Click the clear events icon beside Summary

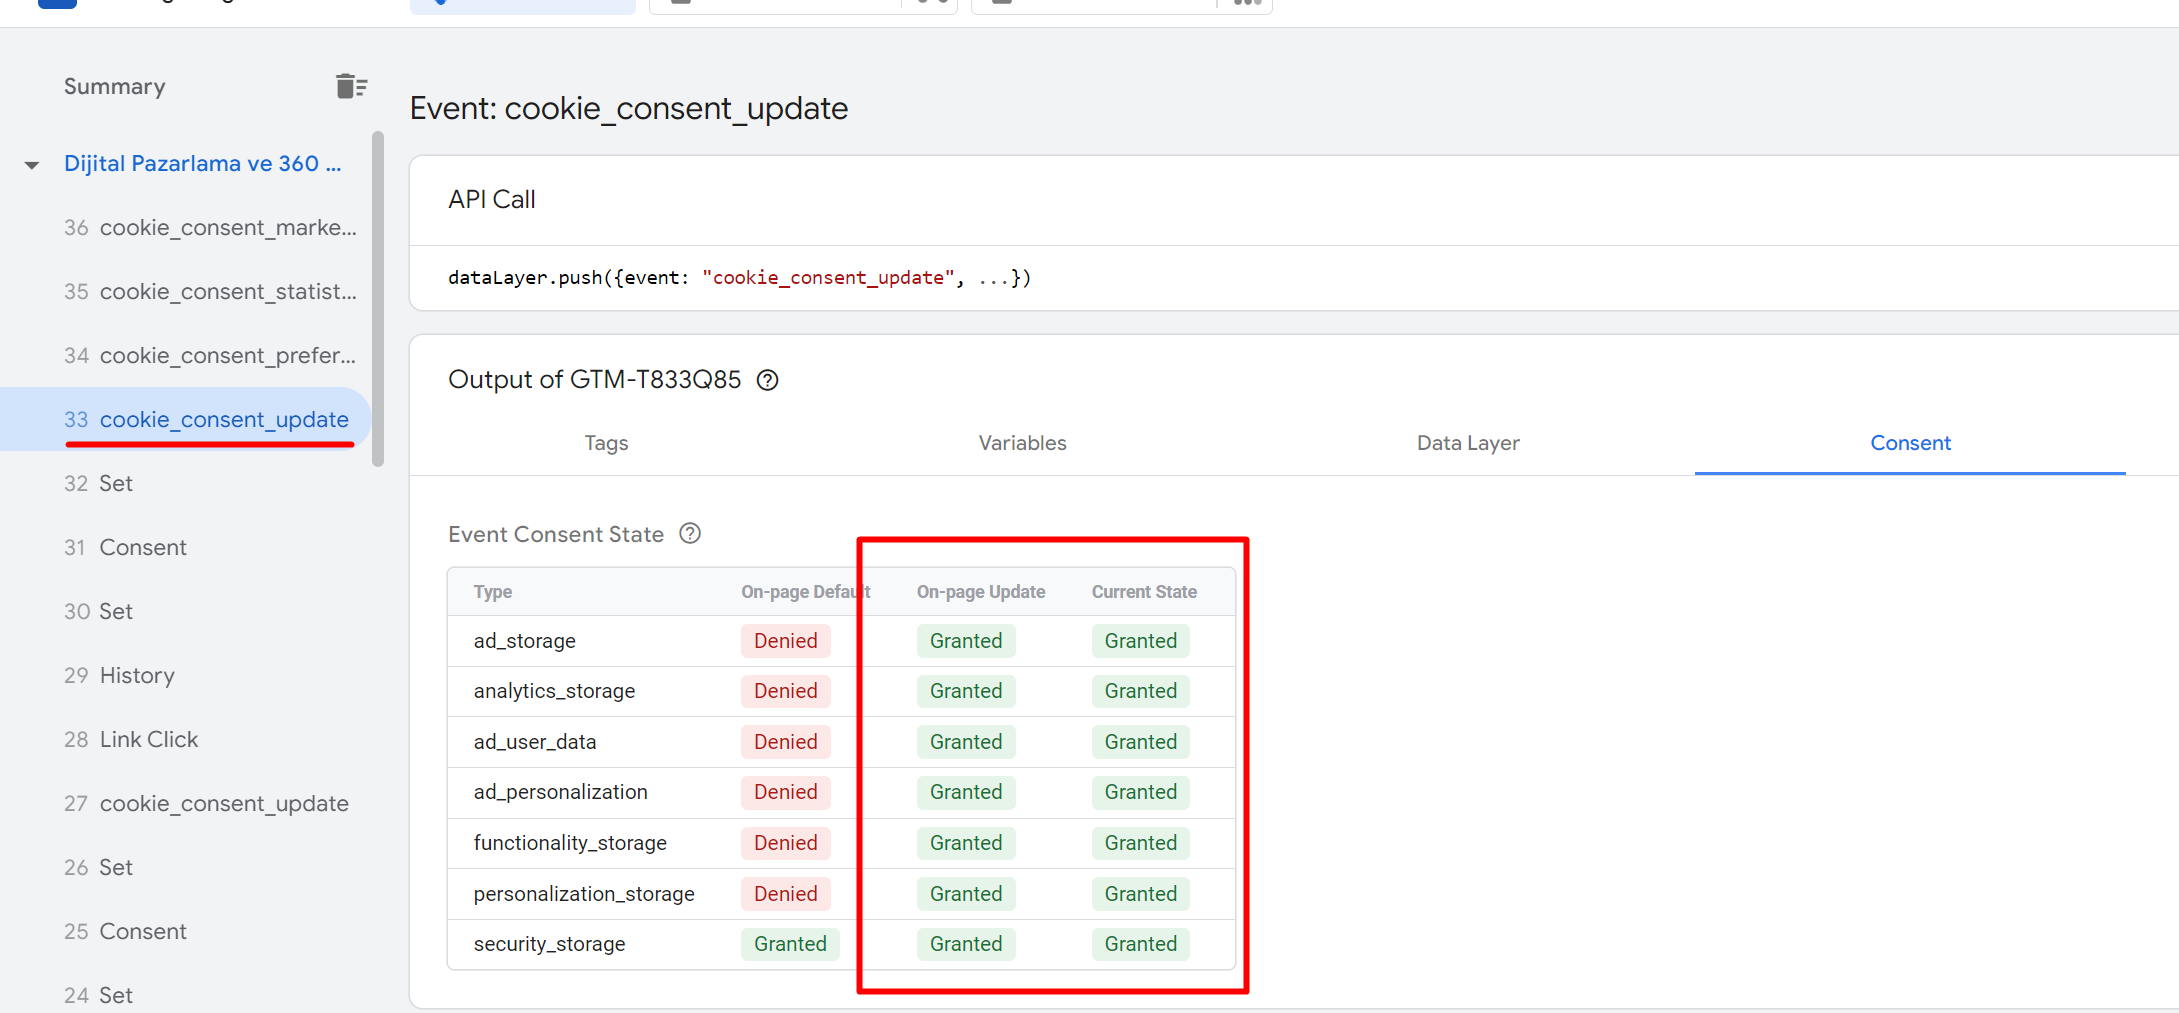351,87
